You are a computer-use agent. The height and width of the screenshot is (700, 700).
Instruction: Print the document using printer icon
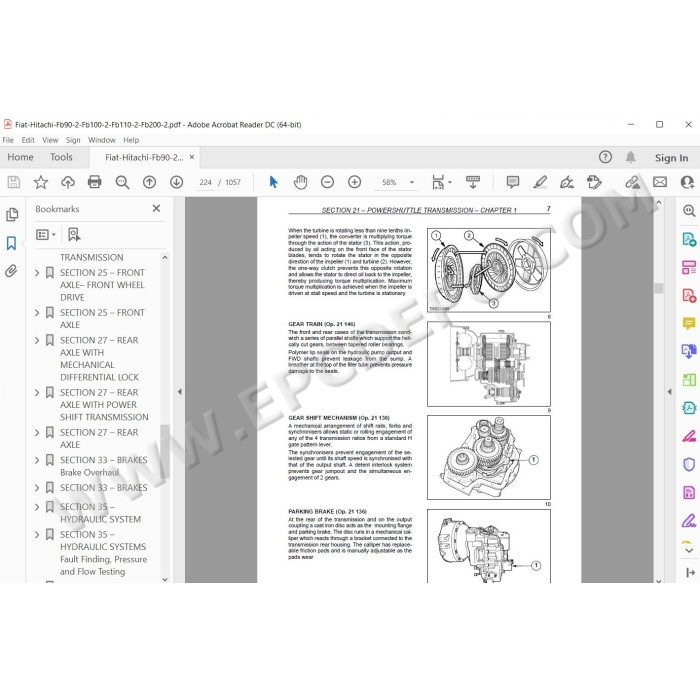coord(95,182)
